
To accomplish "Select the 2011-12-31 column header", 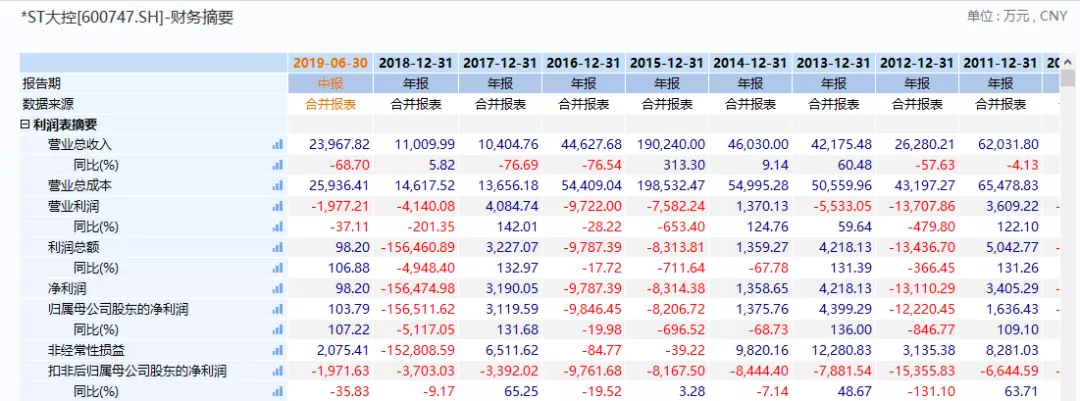I will [x=1001, y=63].
